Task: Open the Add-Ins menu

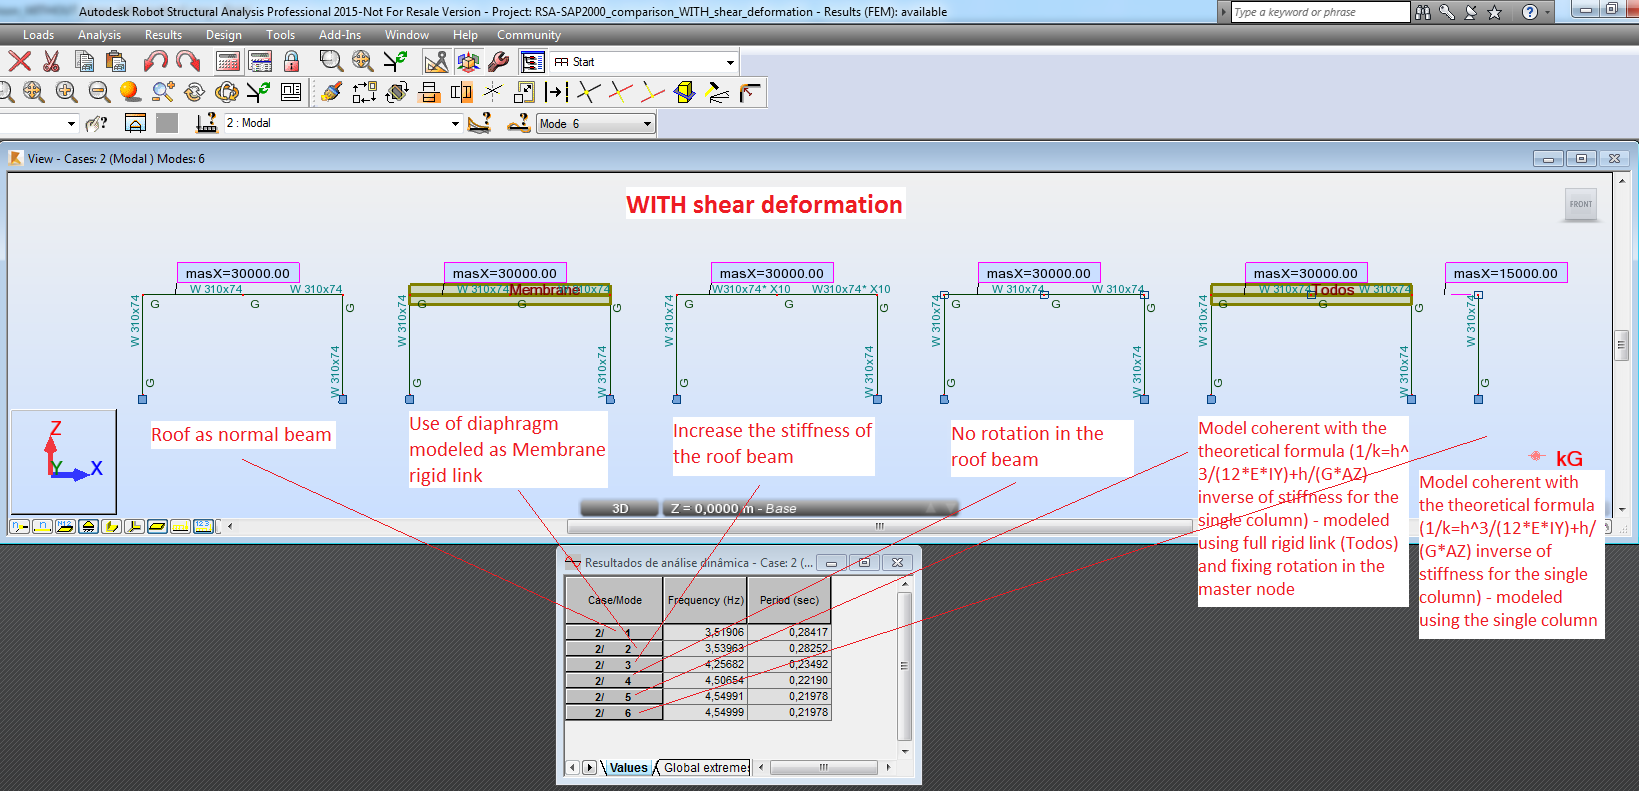Action: tap(340, 35)
